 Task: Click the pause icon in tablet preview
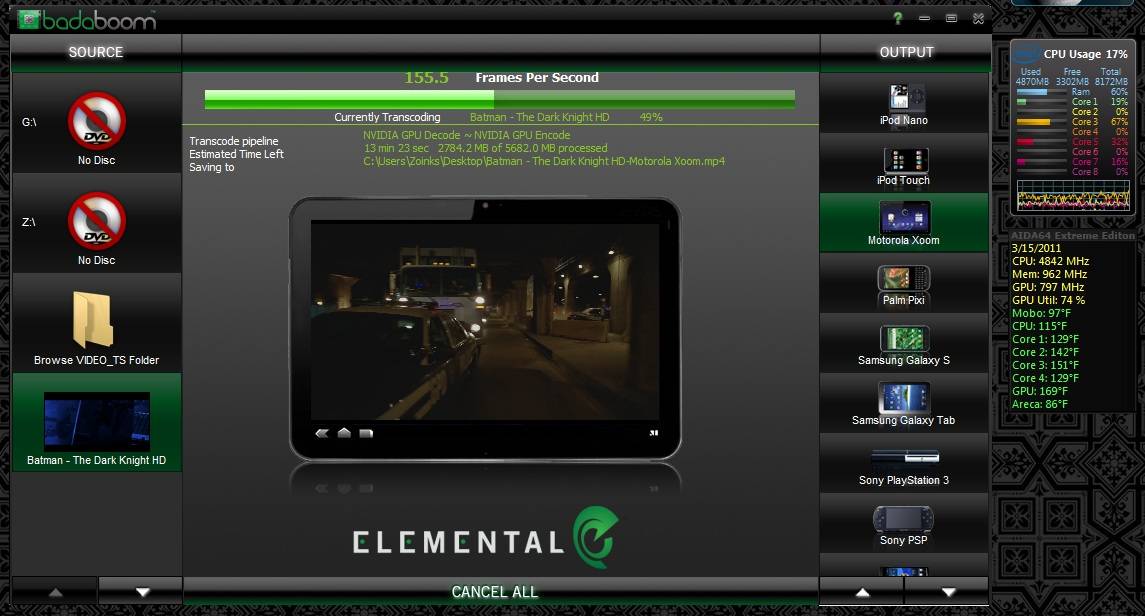(654, 433)
